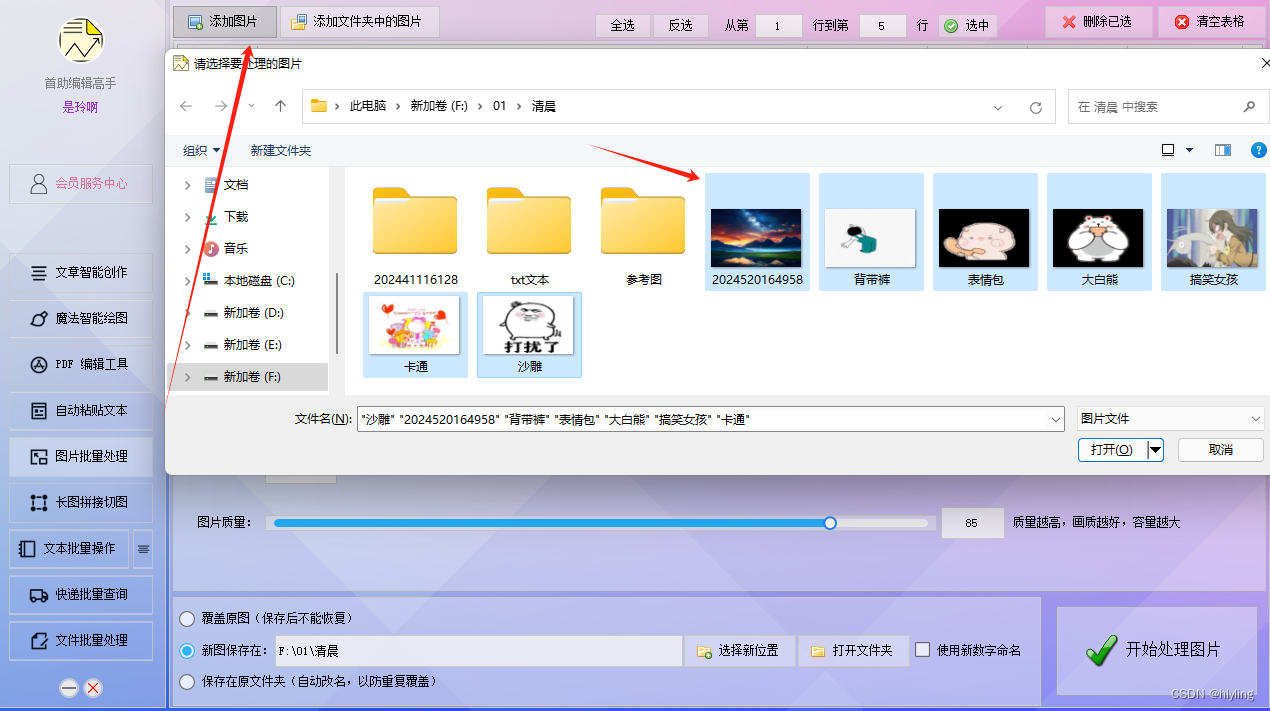Select 大白熊 image thumbnail

click(x=1099, y=232)
